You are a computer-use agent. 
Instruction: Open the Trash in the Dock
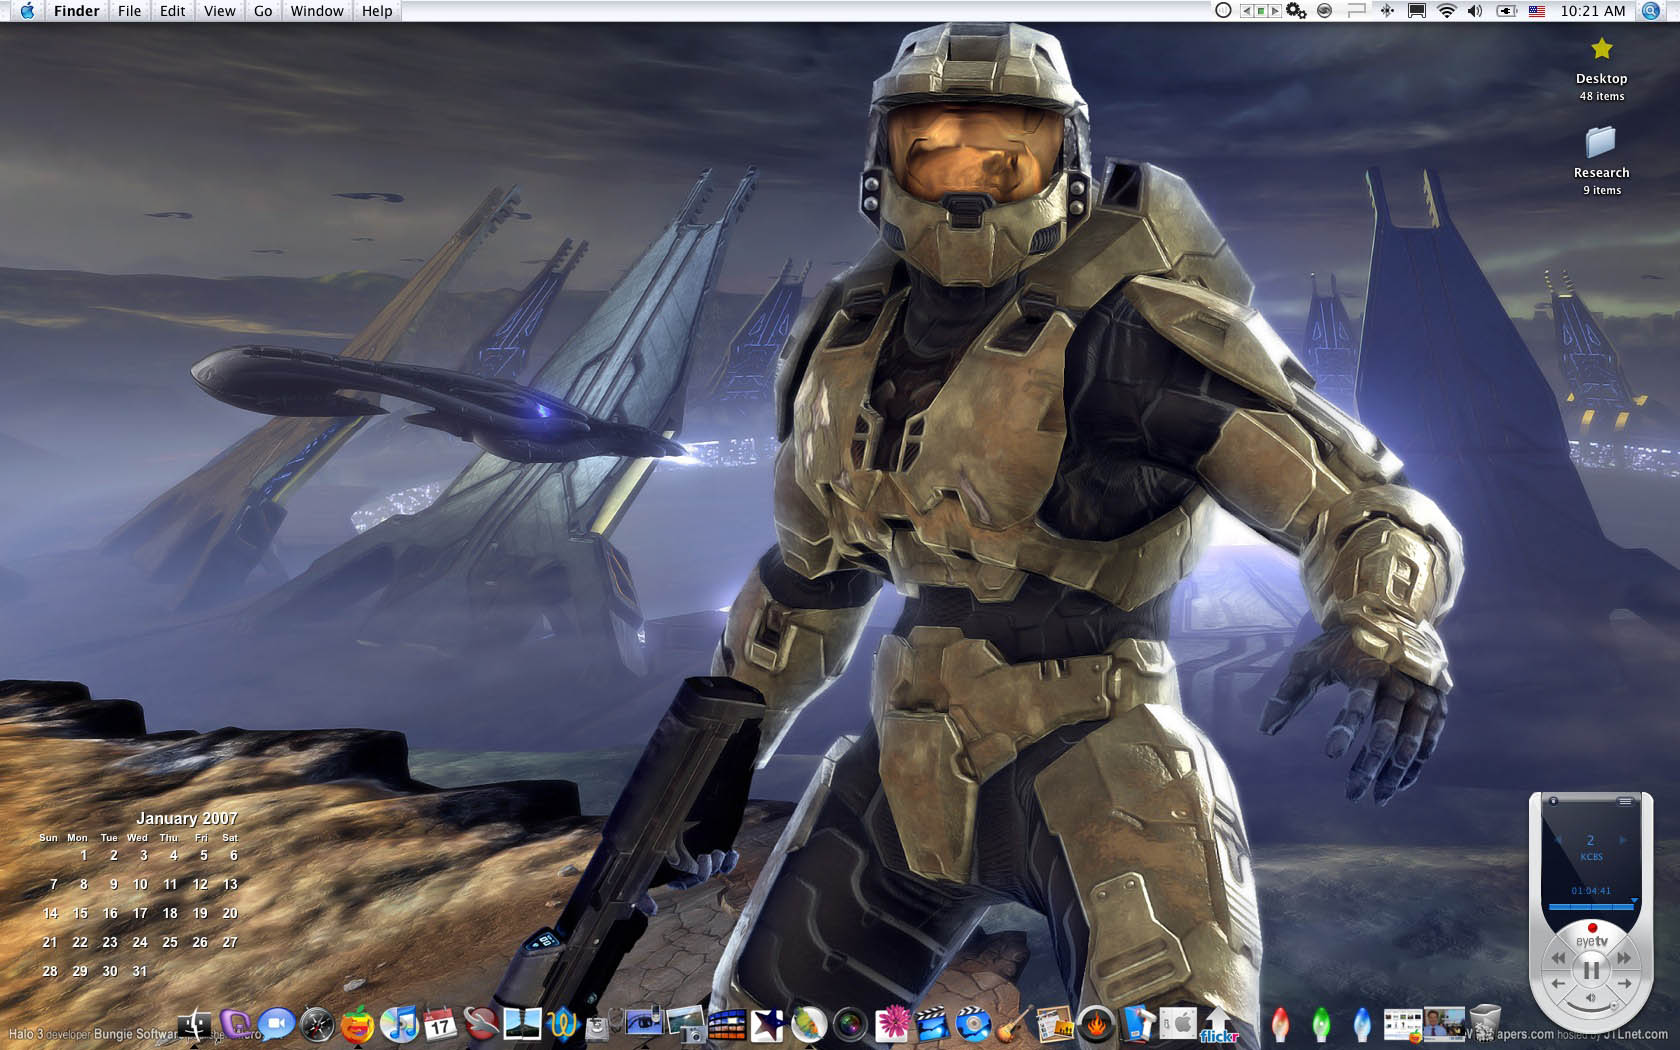click(1484, 1024)
